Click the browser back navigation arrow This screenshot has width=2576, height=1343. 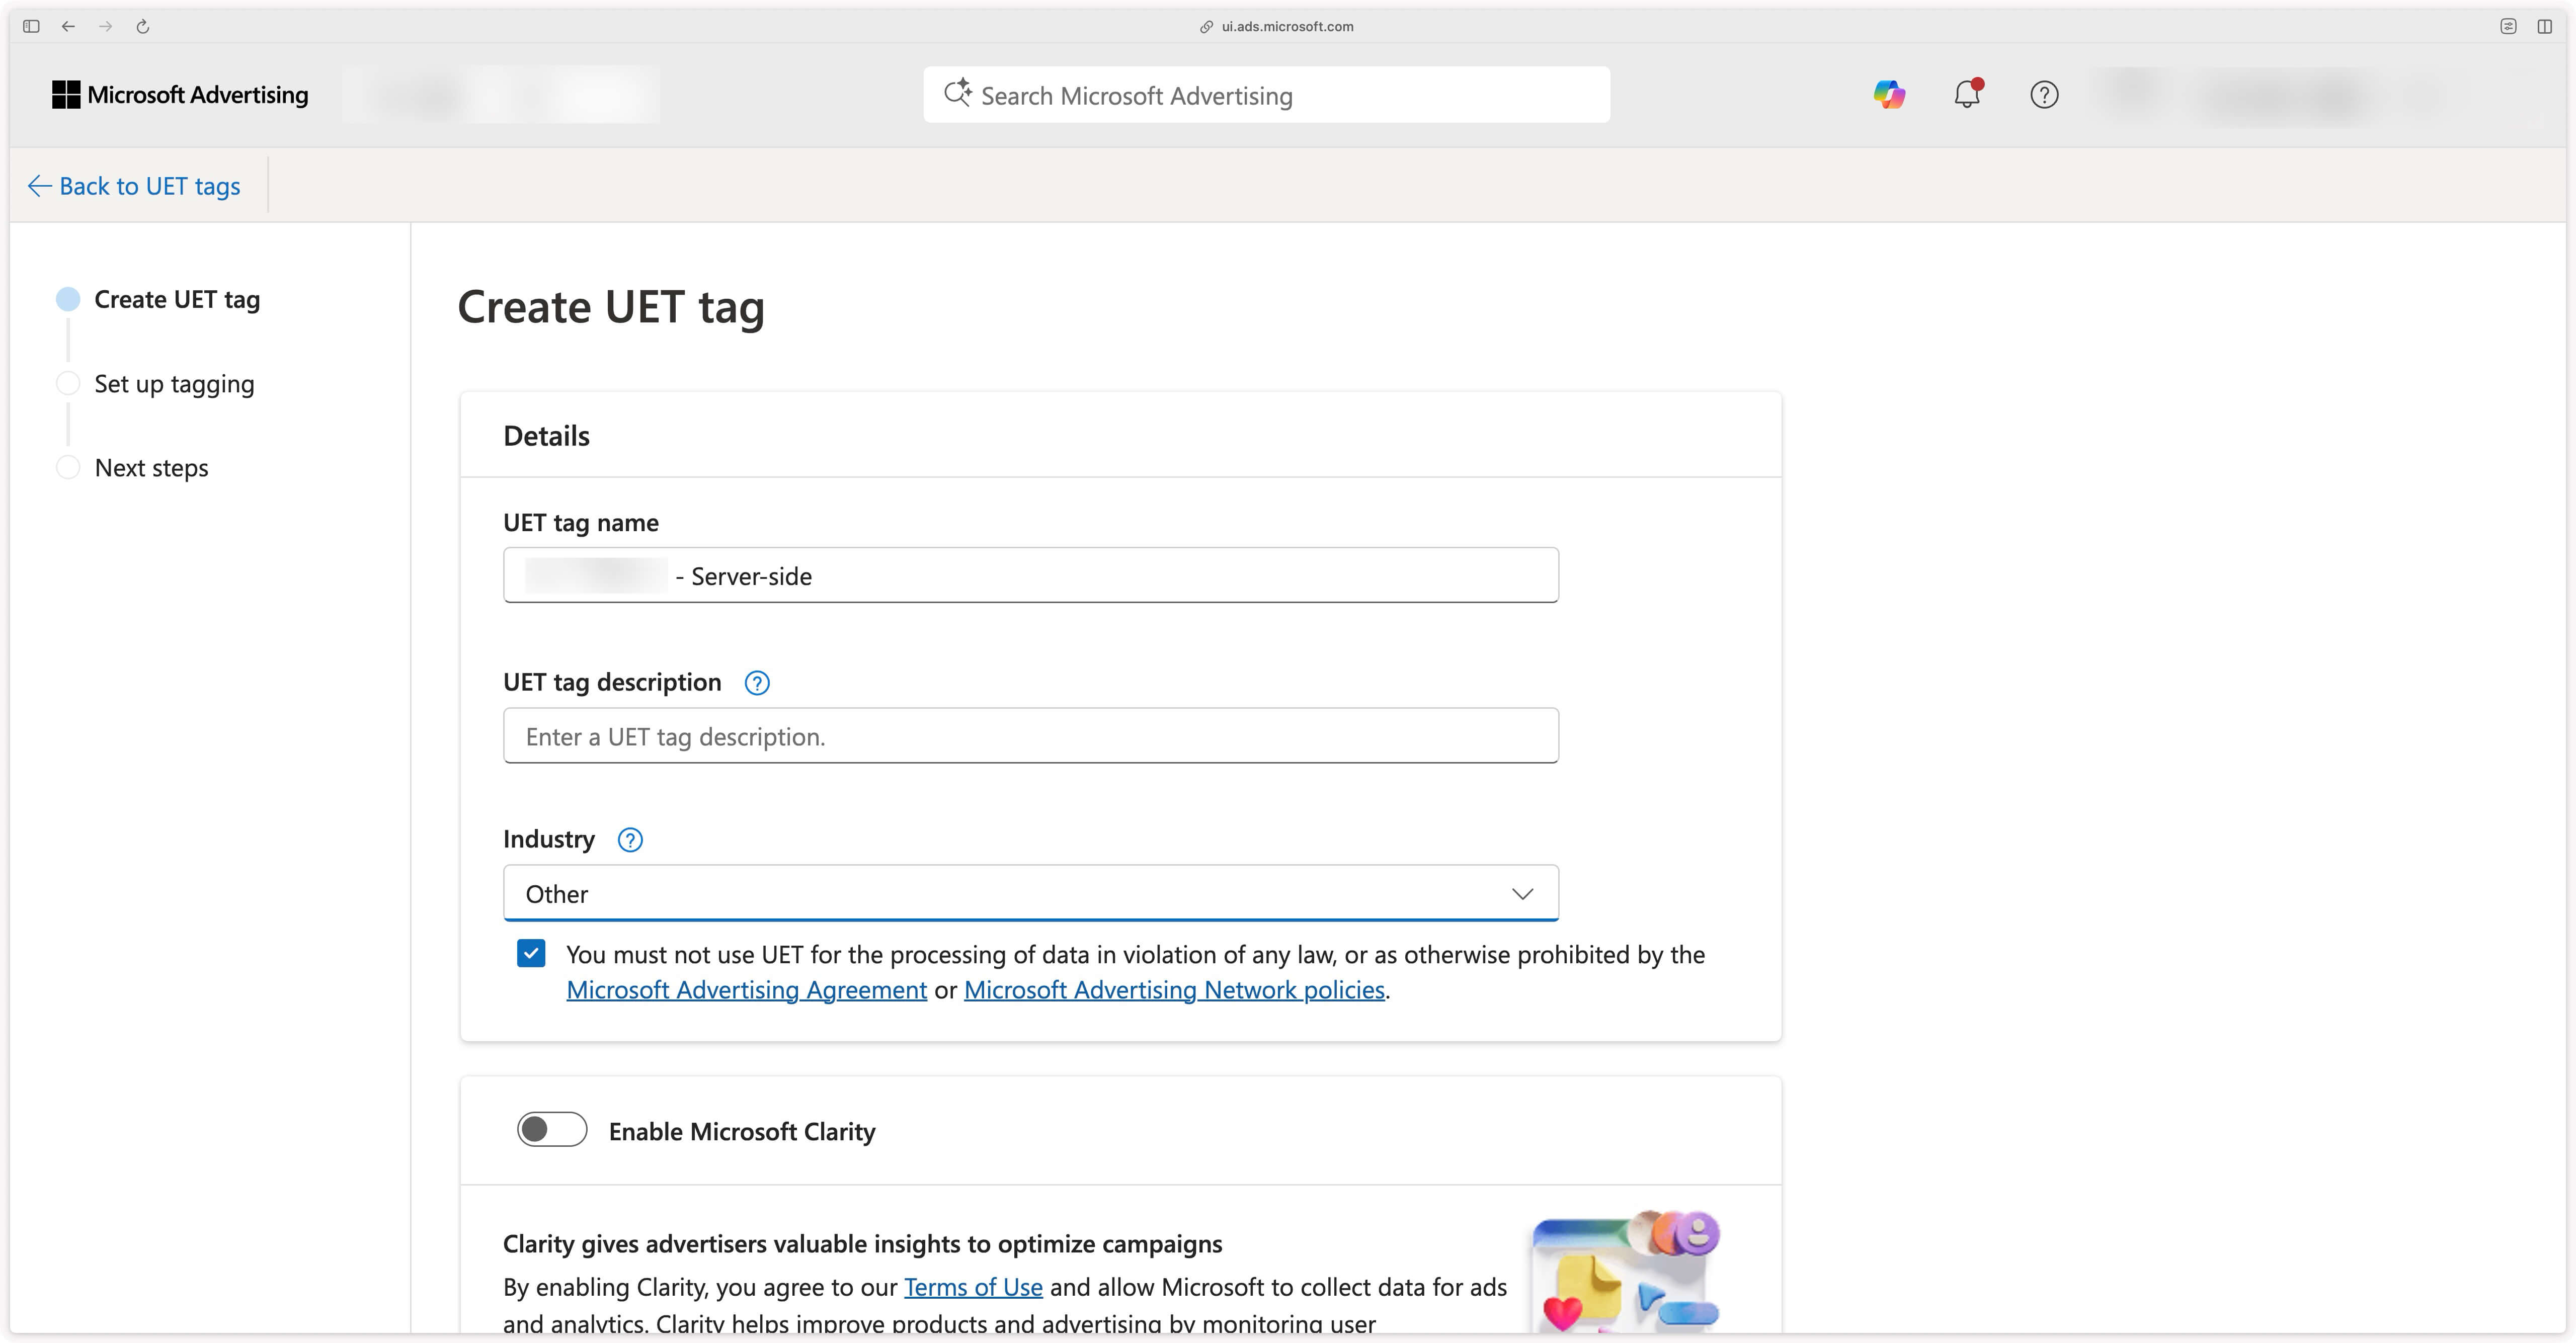68,27
